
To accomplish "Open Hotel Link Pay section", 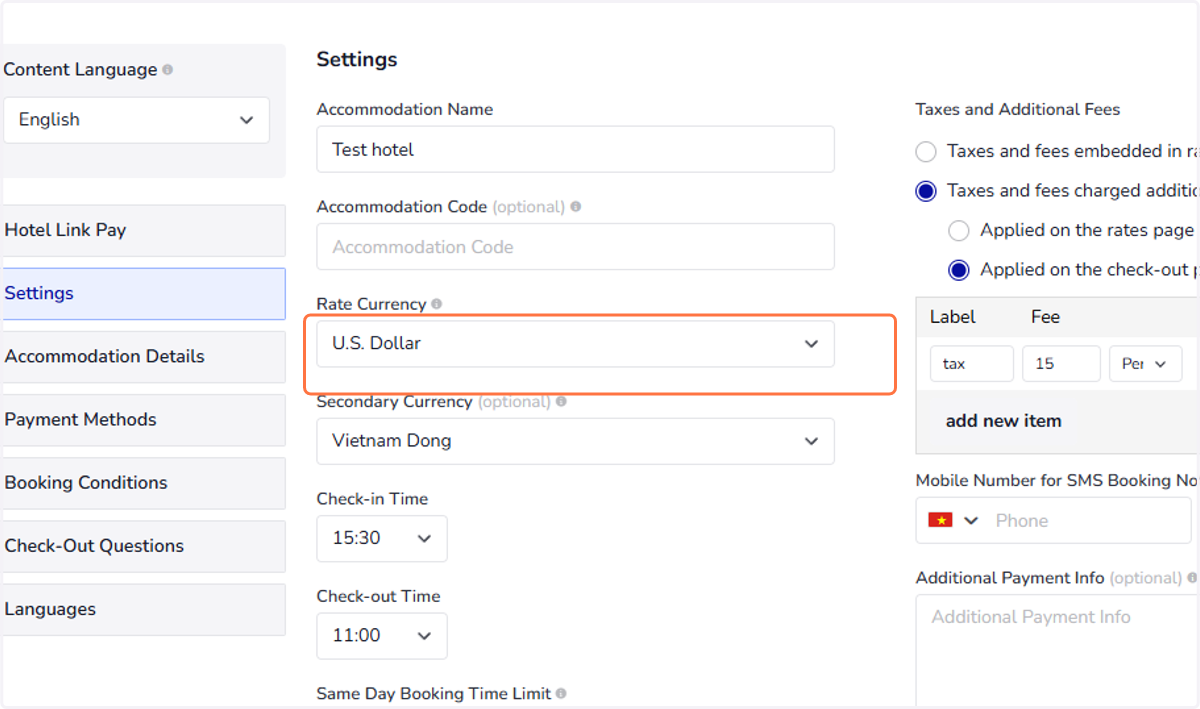I will pos(144,230).
